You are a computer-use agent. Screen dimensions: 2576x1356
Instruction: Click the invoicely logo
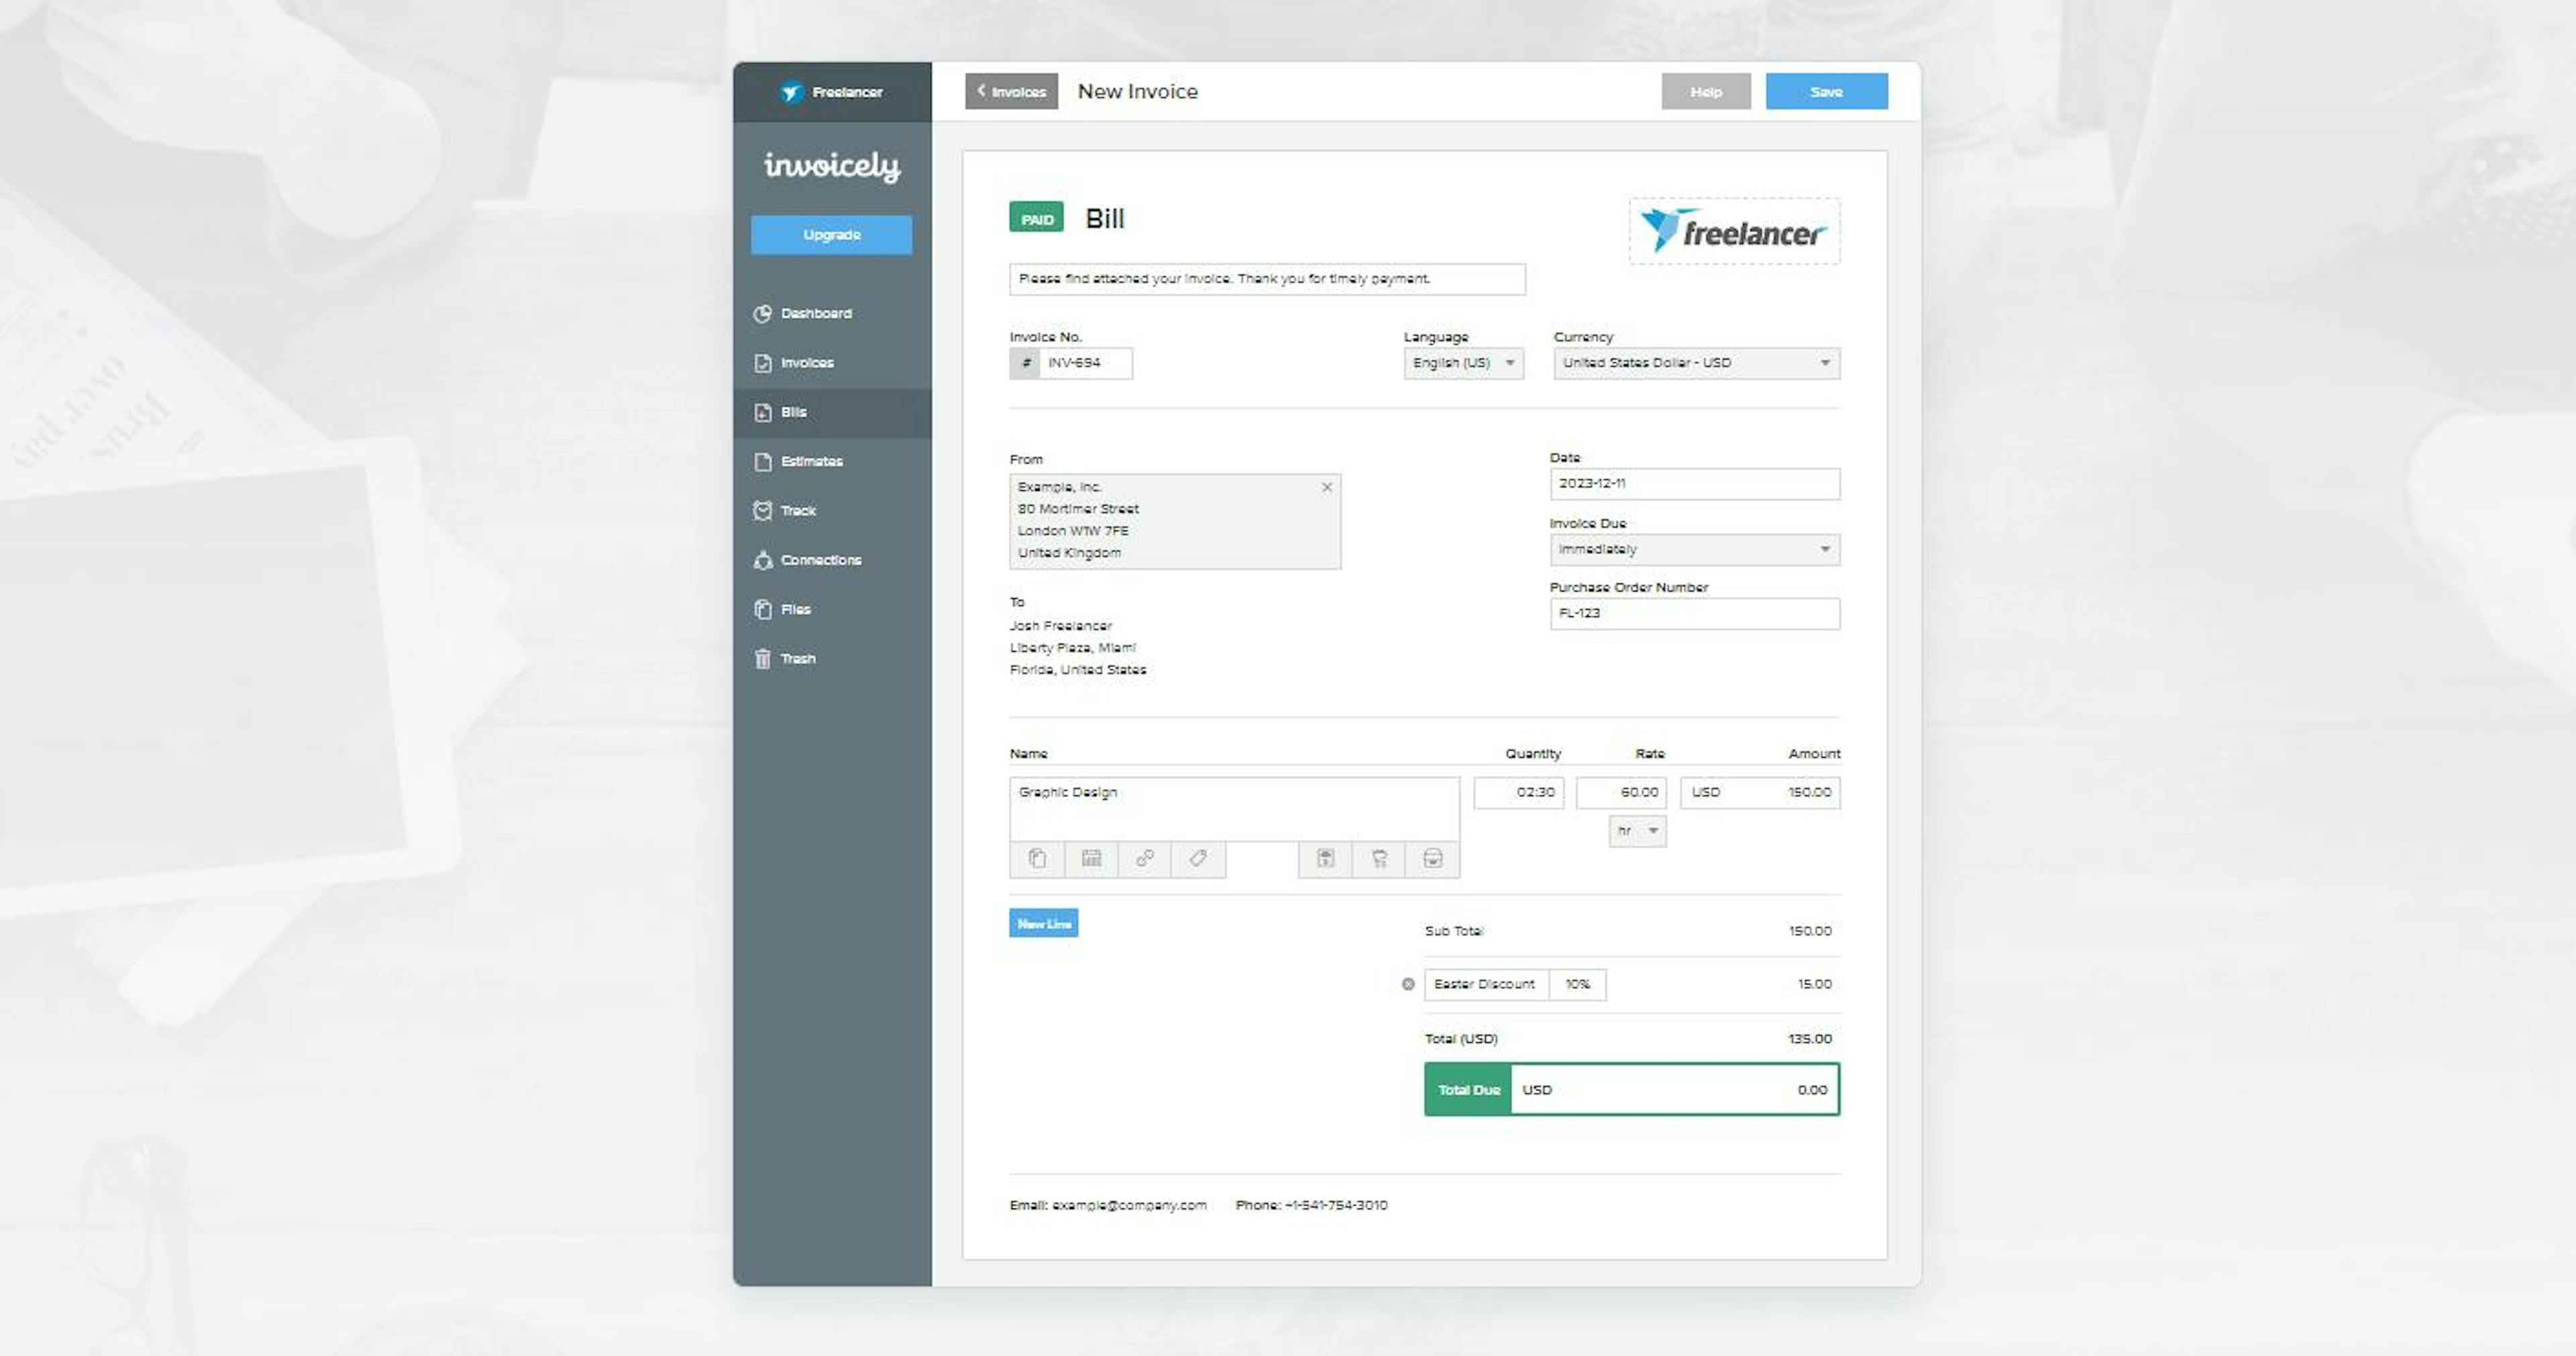coord(832,166)
